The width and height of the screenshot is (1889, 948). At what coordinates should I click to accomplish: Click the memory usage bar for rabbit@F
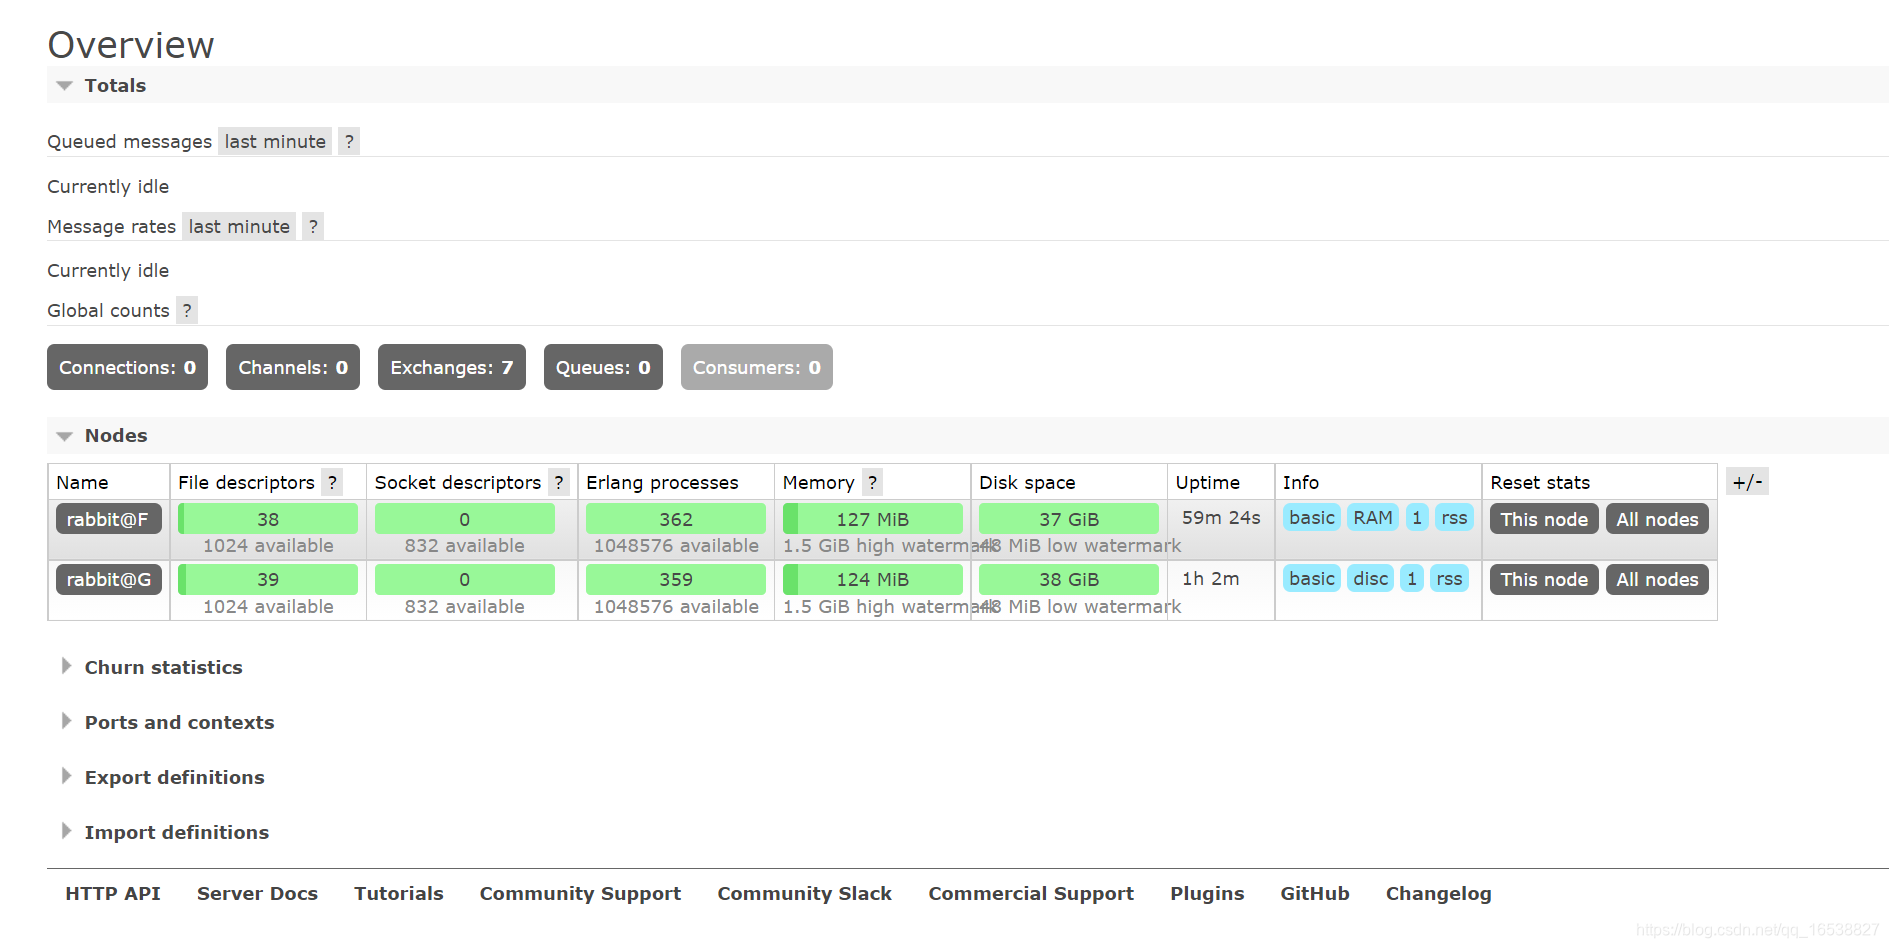click(x=872, y=518)
